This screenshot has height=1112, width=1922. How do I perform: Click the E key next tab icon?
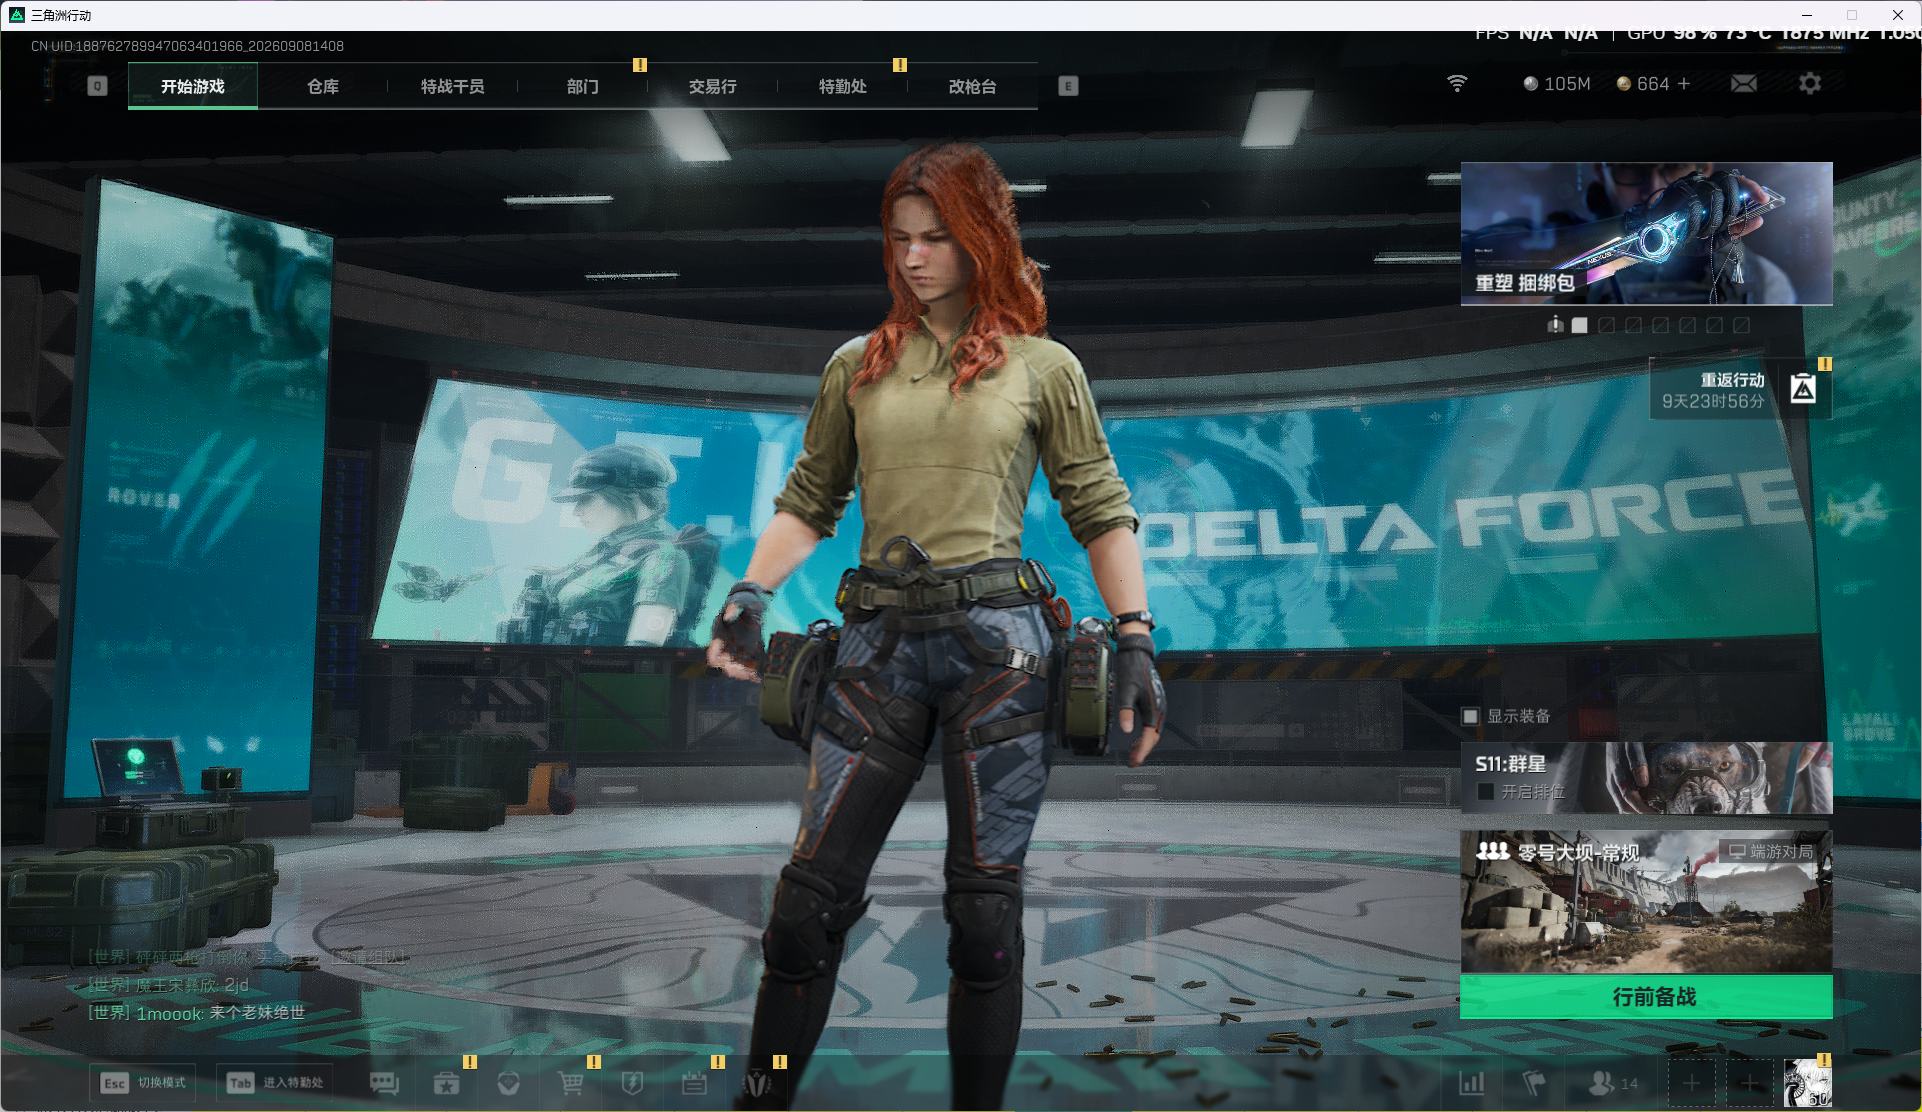pyautogui.click(x=1068, y=86)
